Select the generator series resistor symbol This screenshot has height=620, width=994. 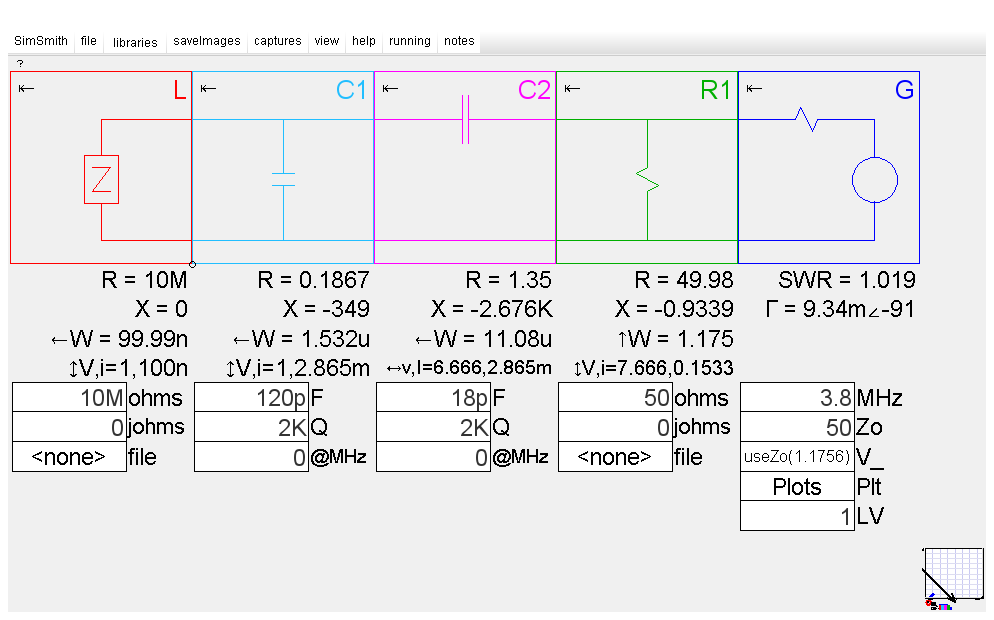coord(807,119)
